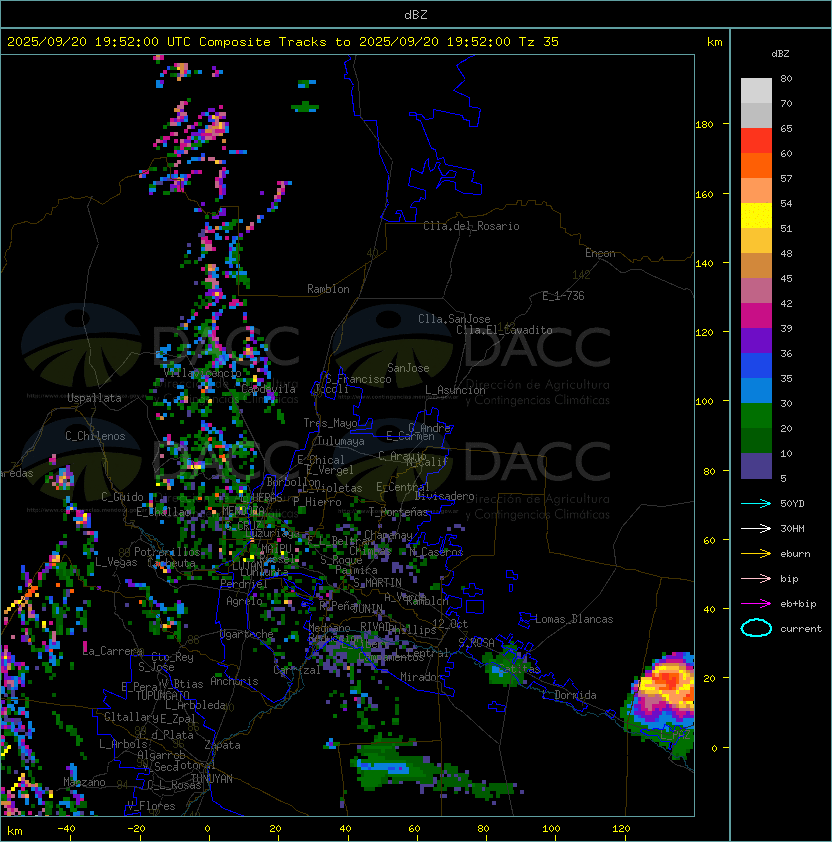Click the 'L_Dormida' map label

coord(569,695)
